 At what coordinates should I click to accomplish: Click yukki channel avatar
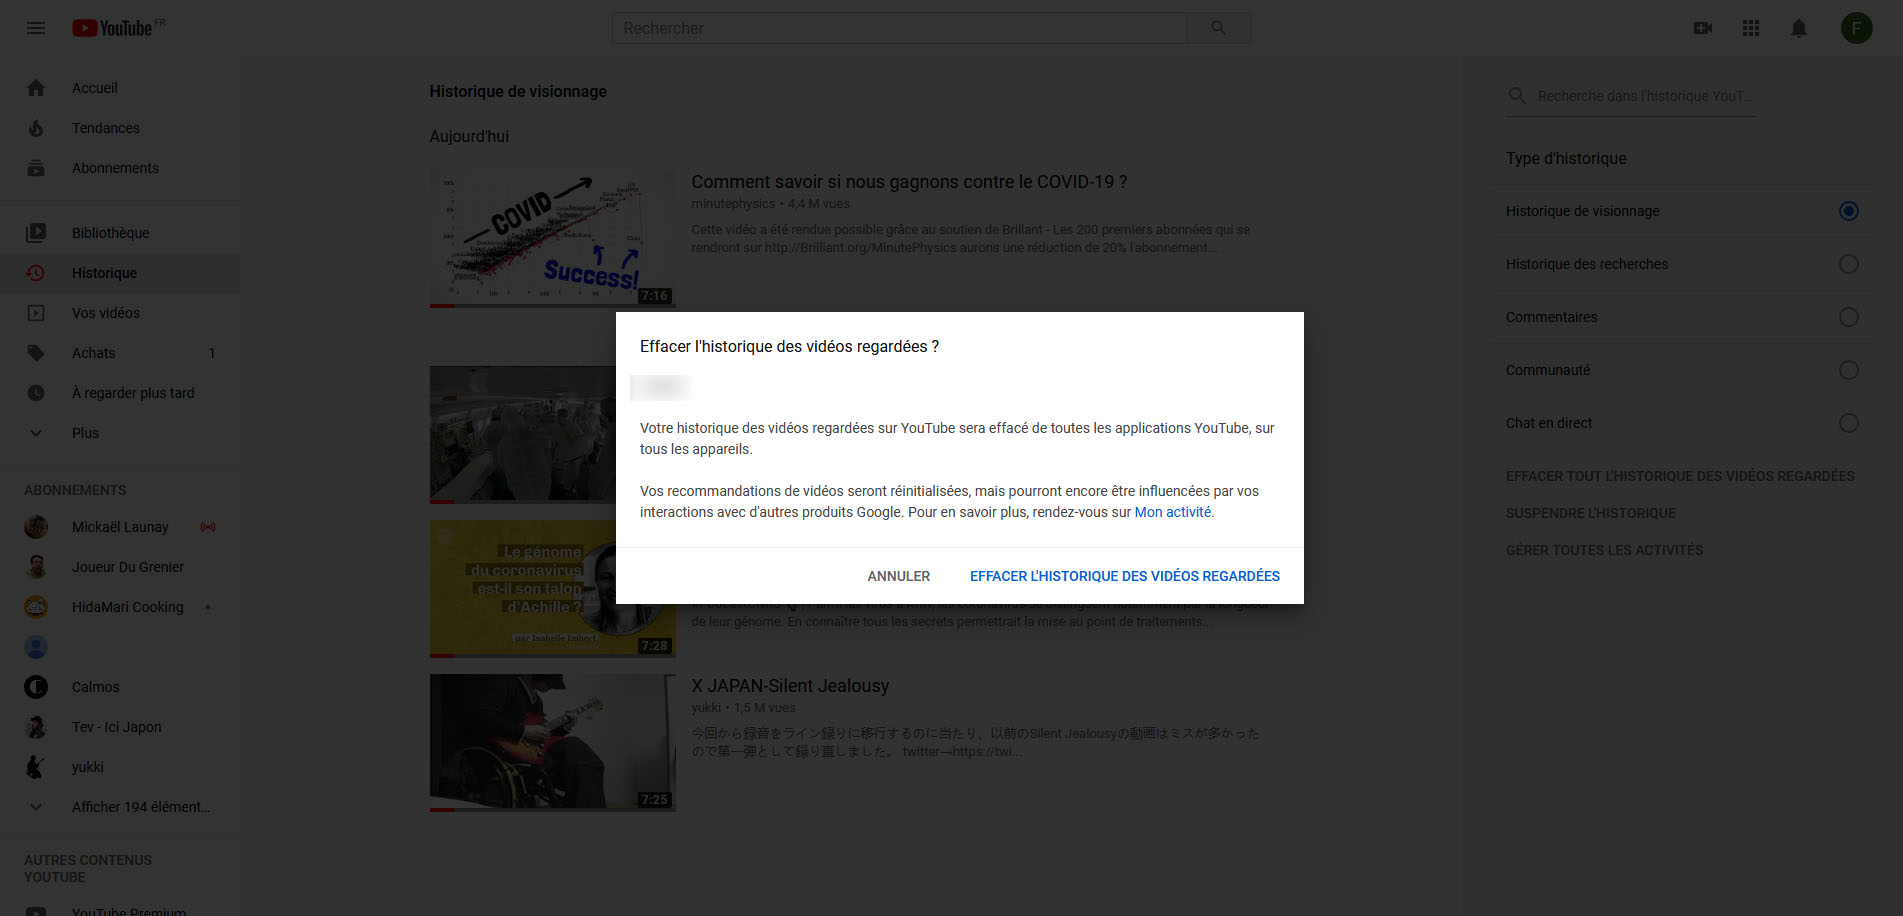(x=36, y=767)
